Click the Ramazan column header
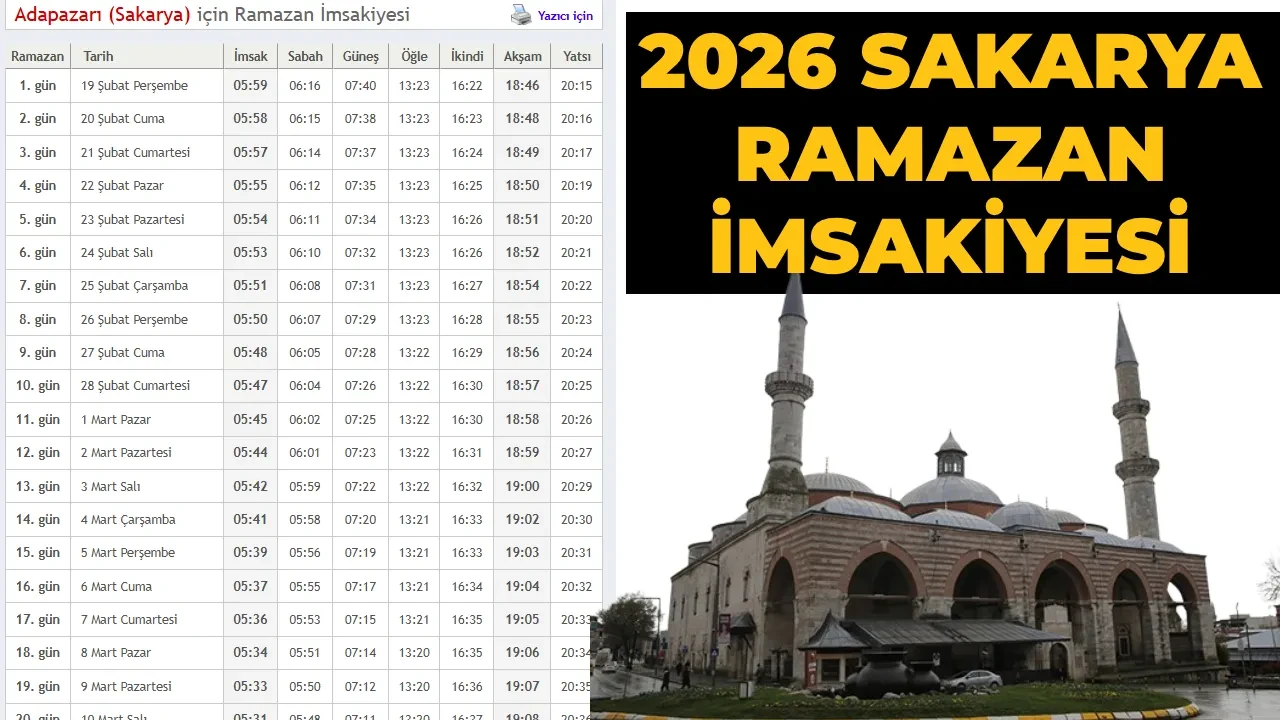Screen dimensions: 1280x720 37,56
